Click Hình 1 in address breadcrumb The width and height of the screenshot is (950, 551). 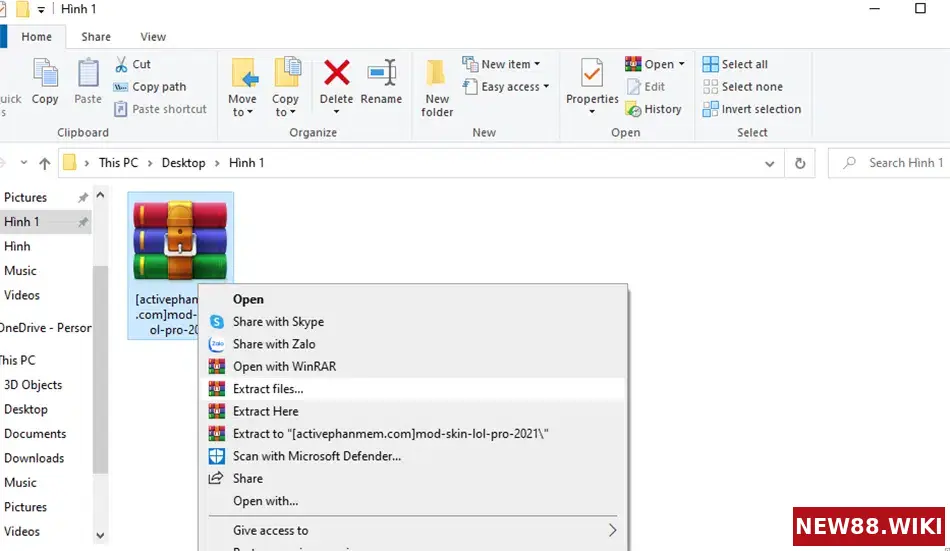[246, 163]
